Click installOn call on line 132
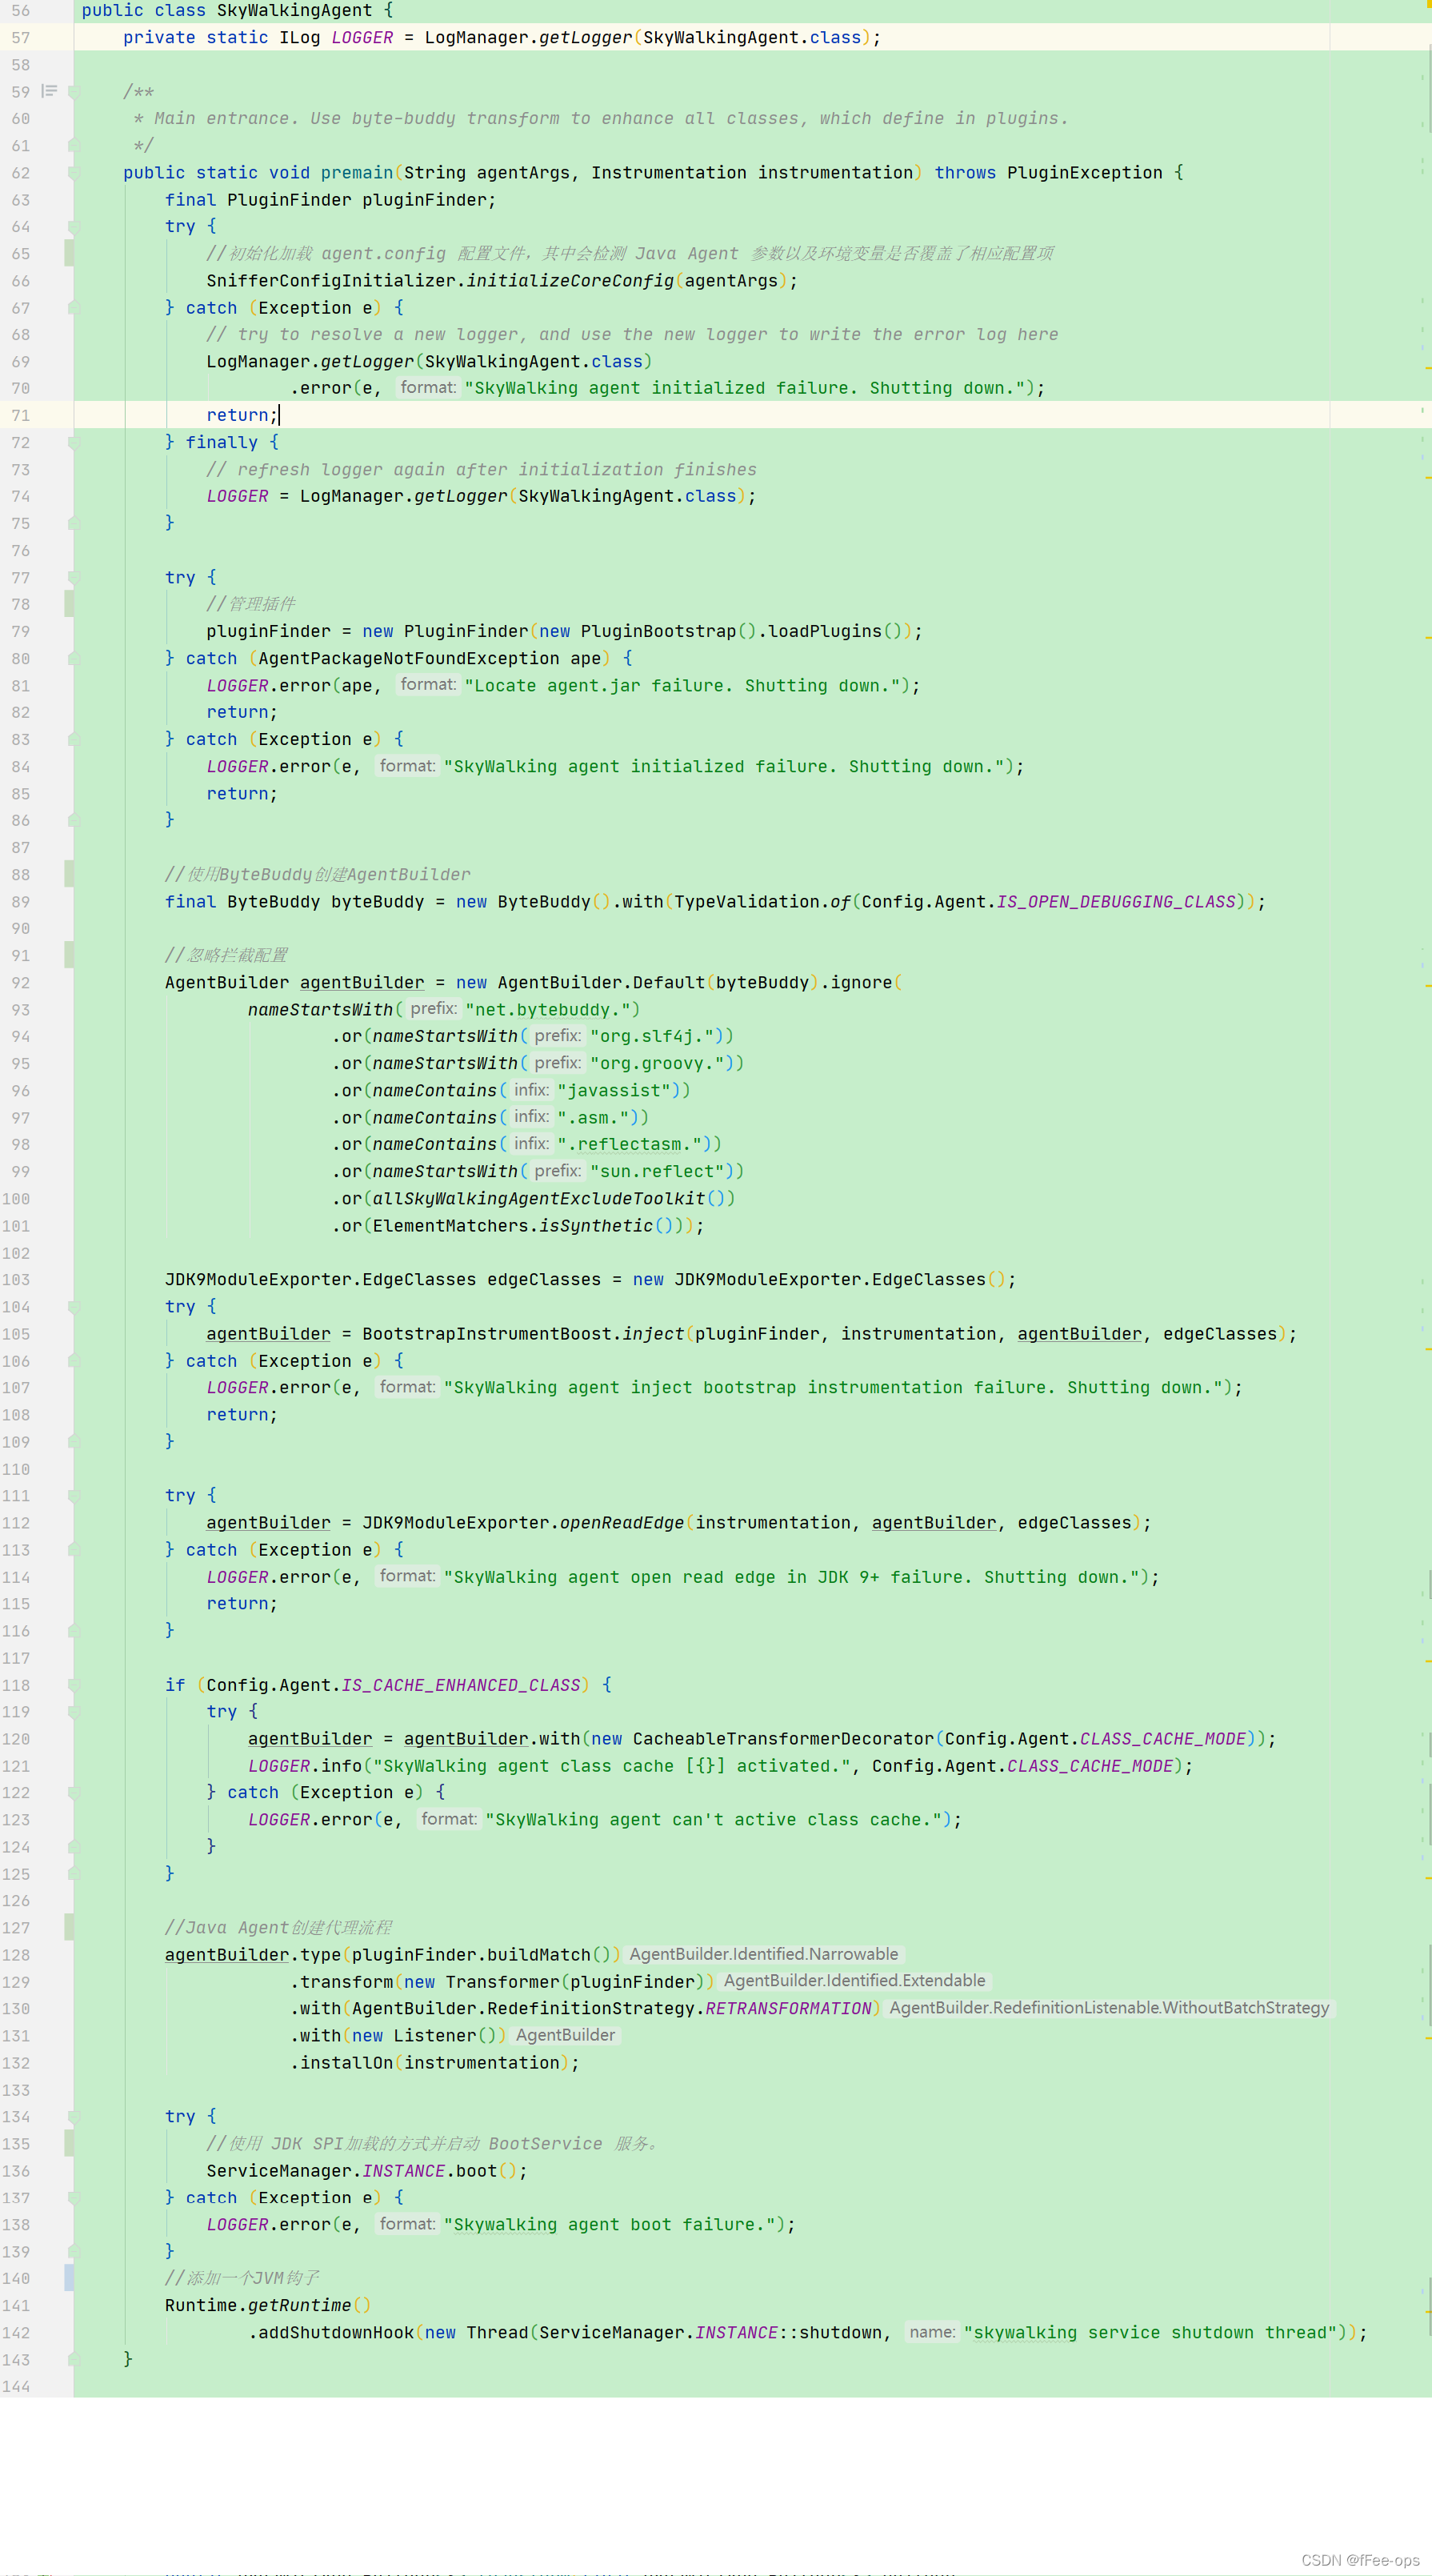 (347, 2062)
